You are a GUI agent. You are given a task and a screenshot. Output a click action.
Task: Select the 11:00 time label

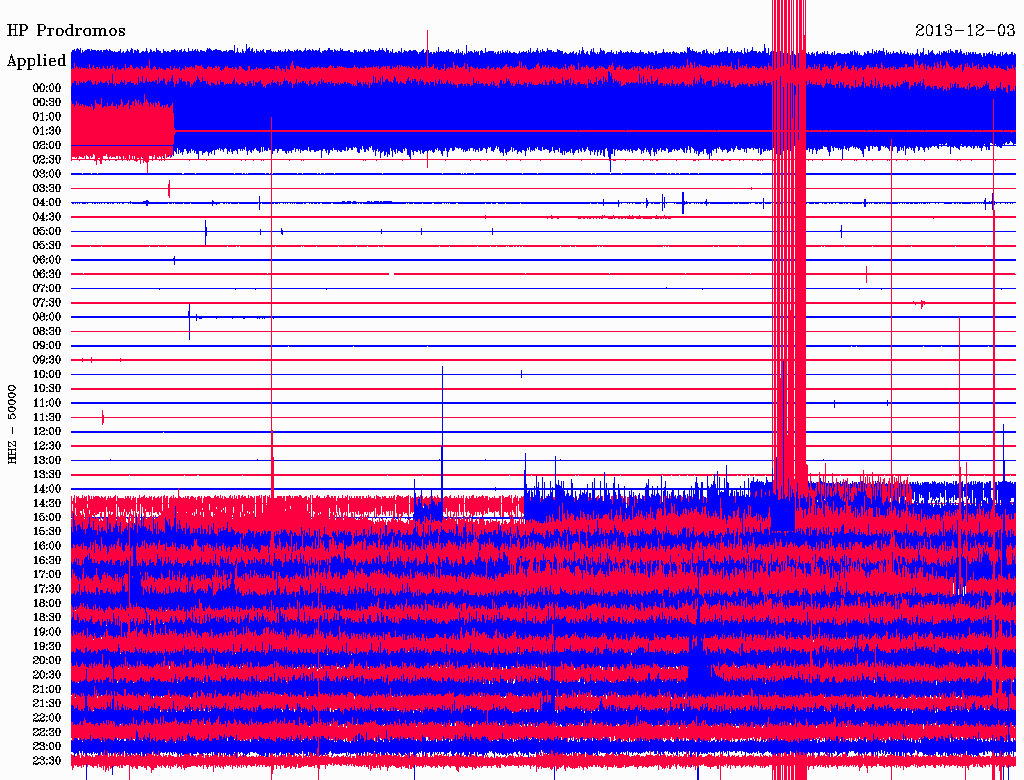47,403
